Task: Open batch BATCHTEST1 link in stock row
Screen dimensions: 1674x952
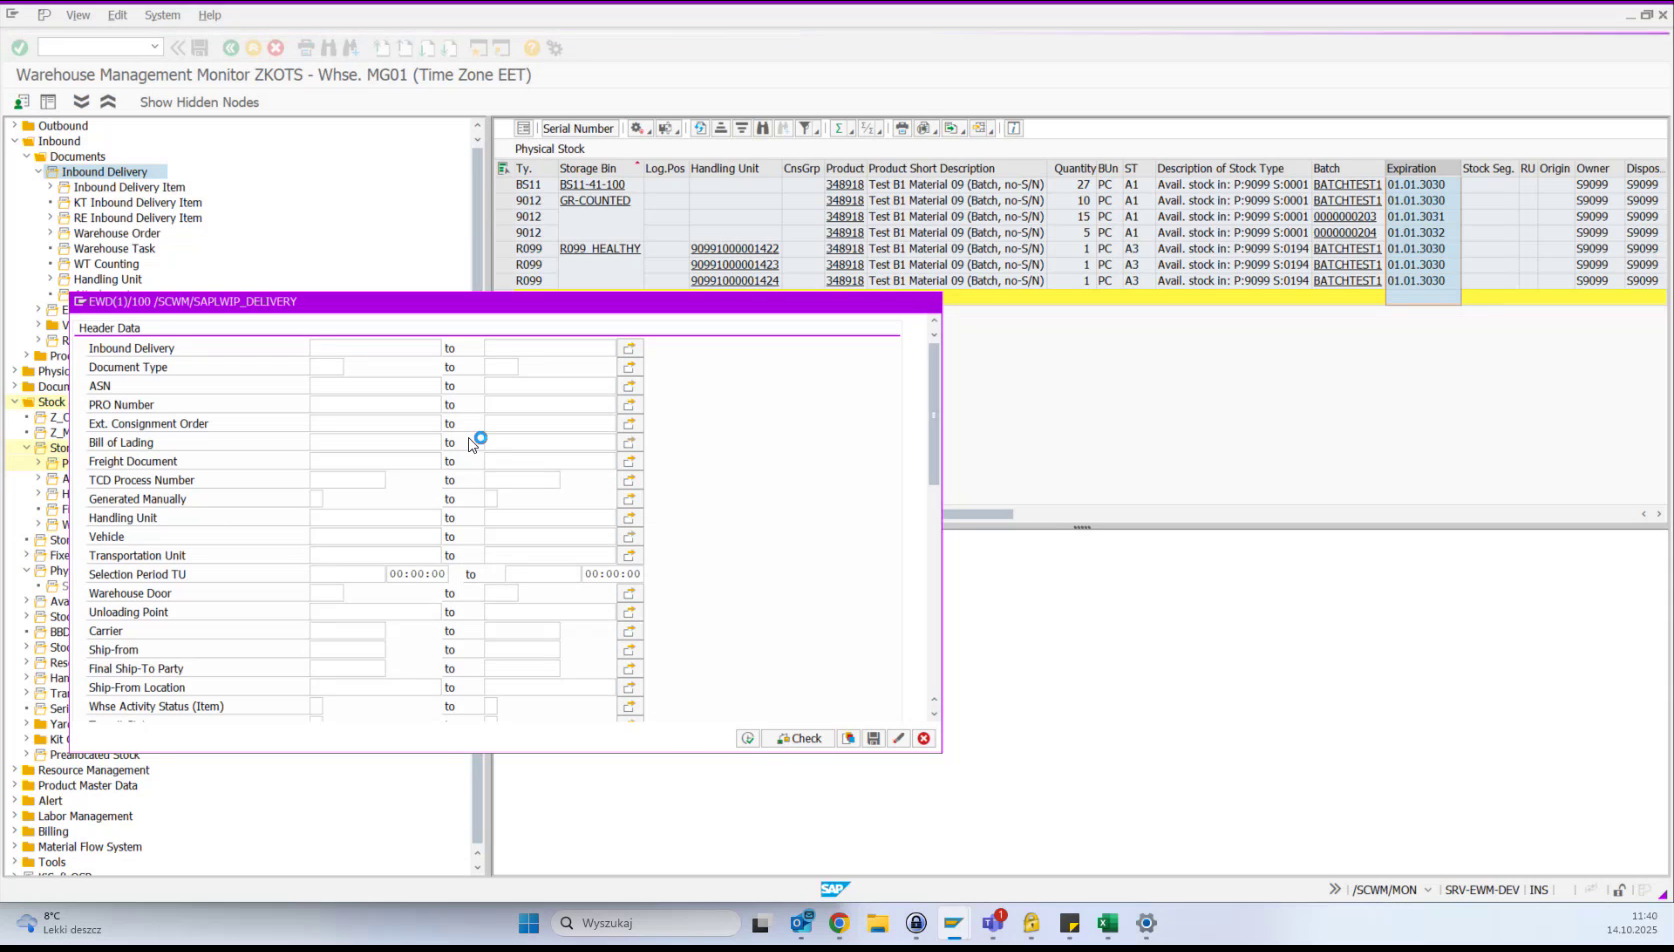Action: coord(1346,184)
